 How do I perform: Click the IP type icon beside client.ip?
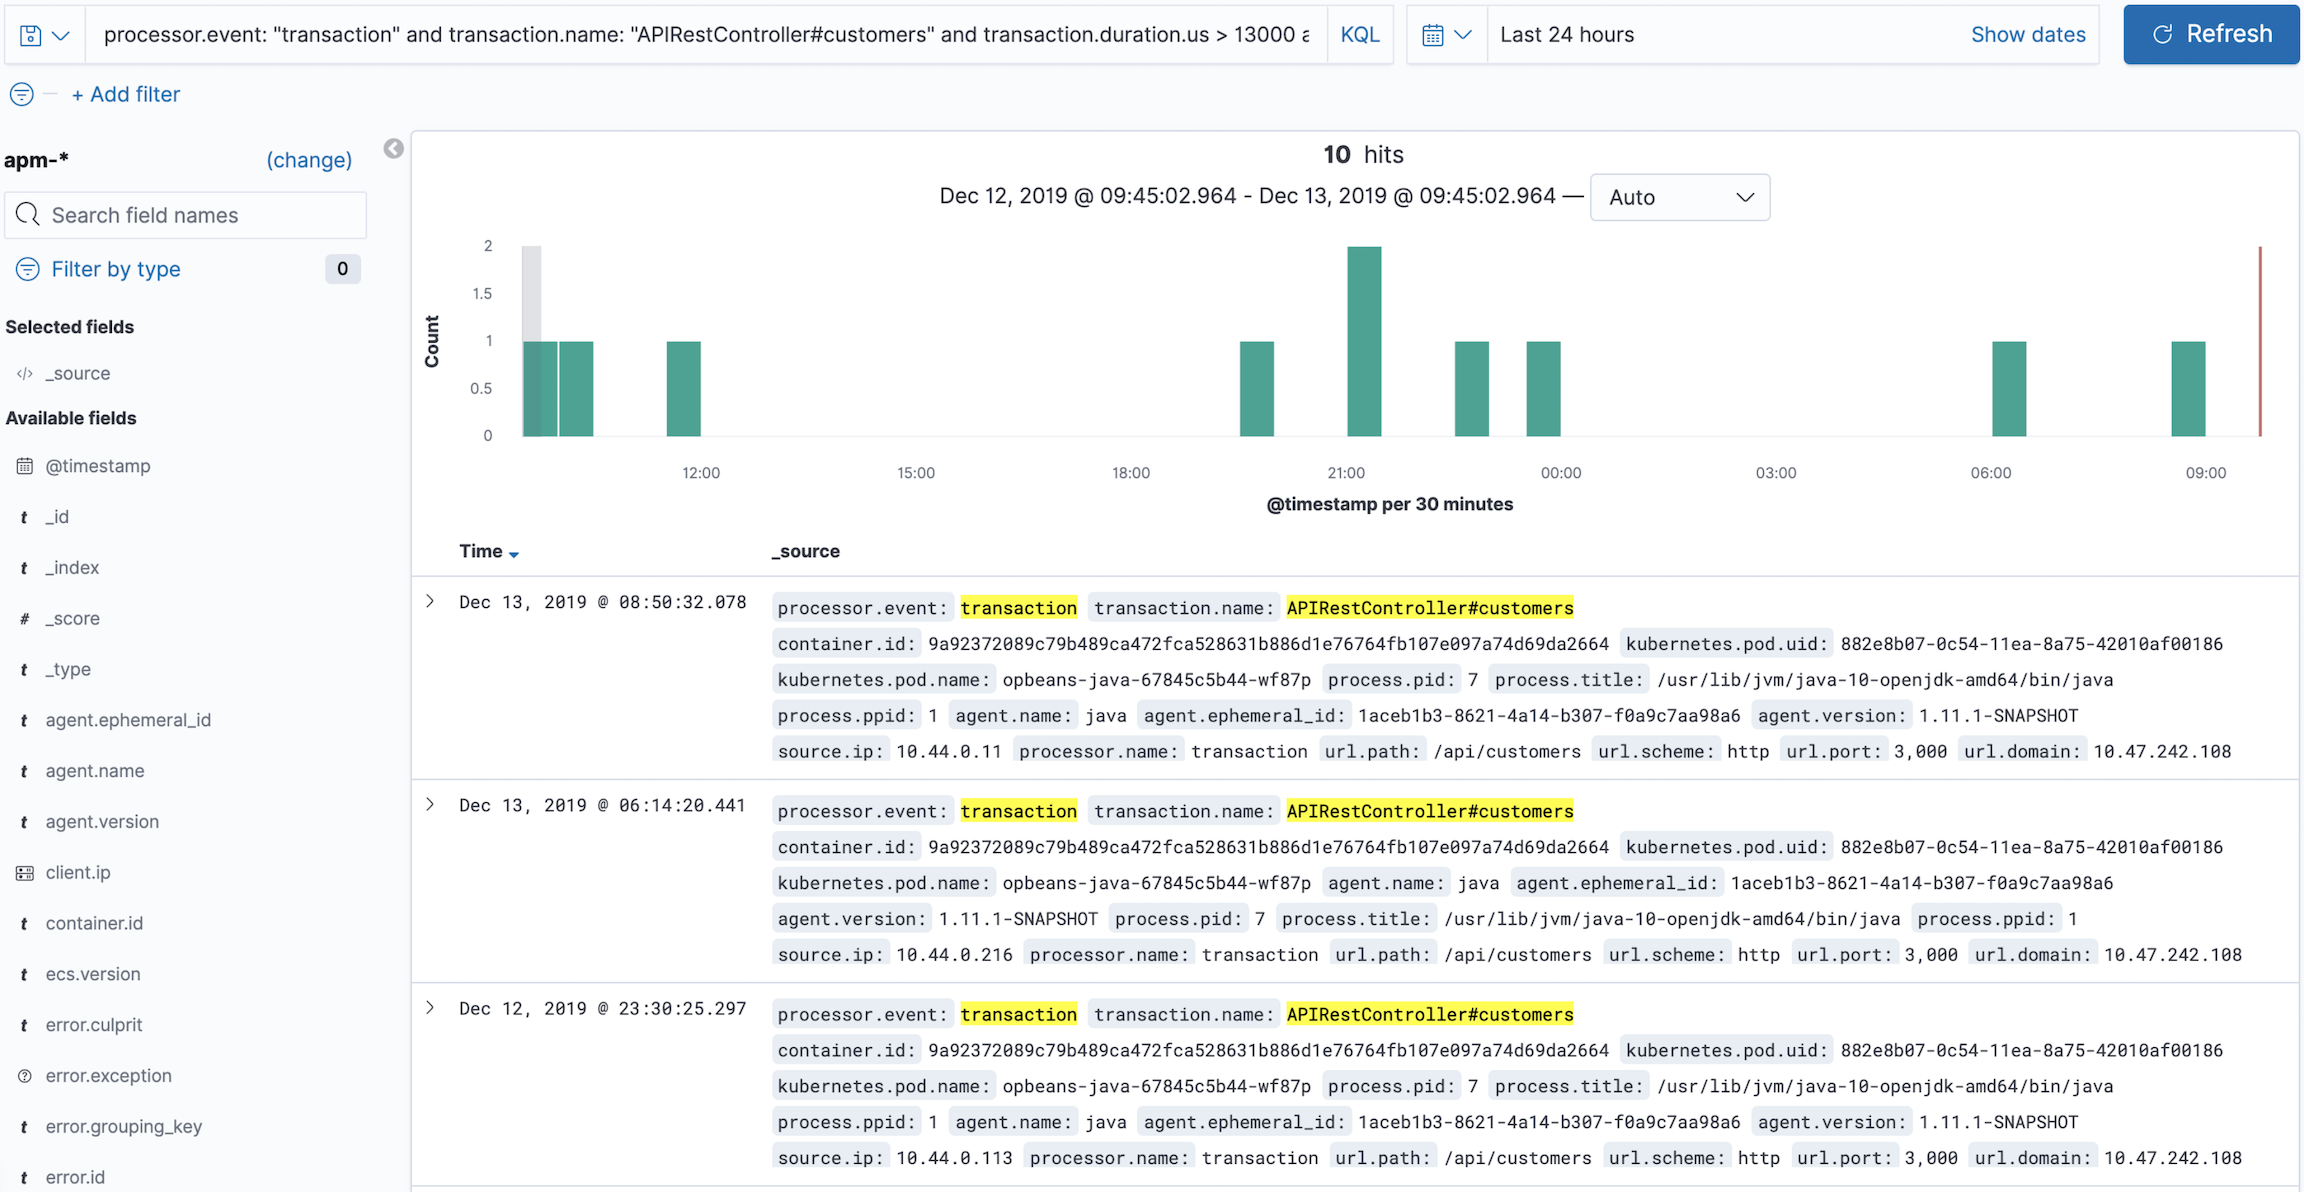coord(24,872)
